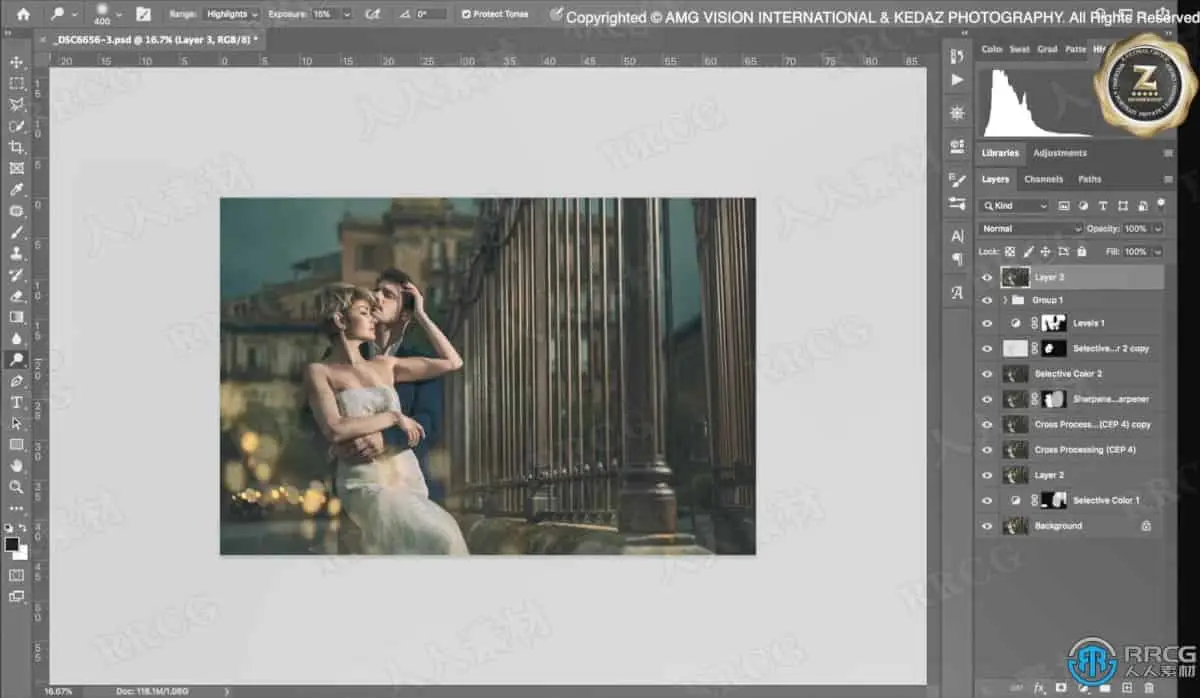
Task: Click the Home icon in options bar
Action: coord(23,14)
